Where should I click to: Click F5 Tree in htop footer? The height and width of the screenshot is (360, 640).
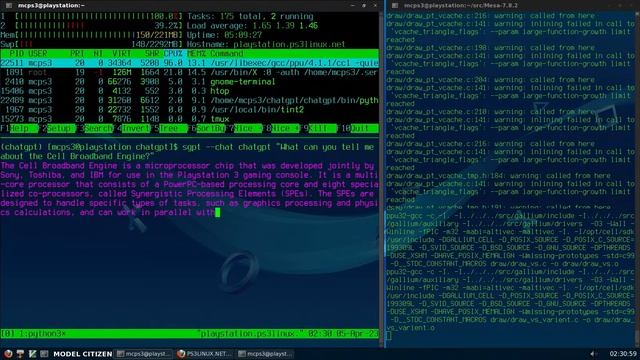[x=169, y=128]
